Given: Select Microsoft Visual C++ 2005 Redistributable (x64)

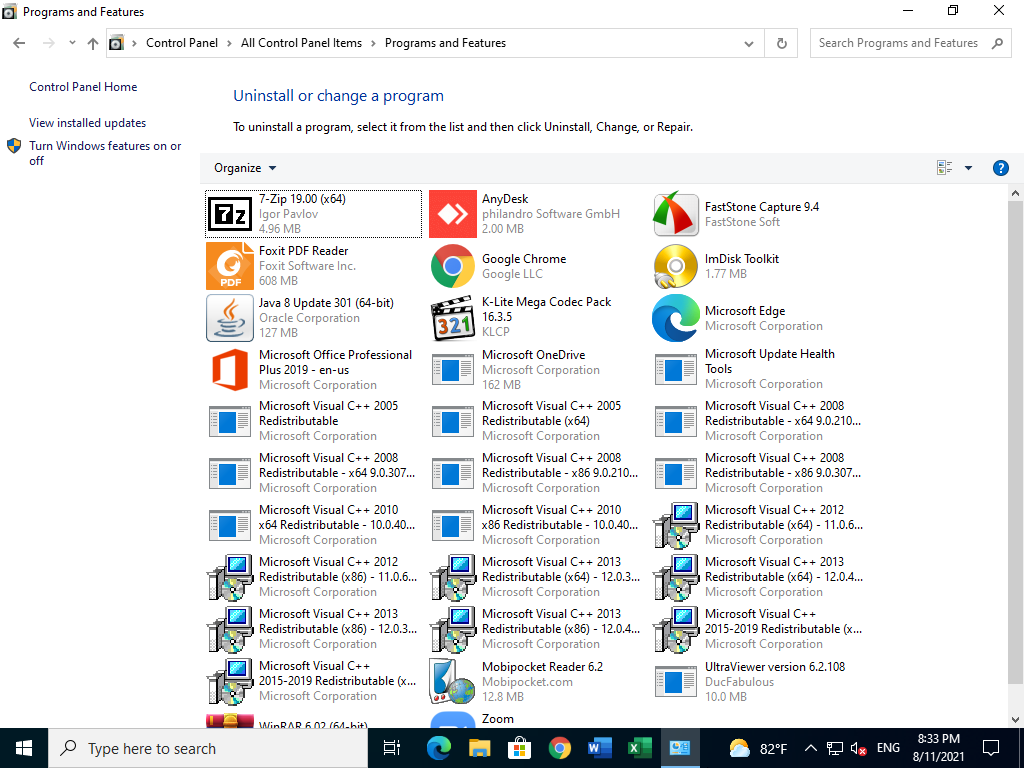Looking at the screenshot, I should pos(537,421).
